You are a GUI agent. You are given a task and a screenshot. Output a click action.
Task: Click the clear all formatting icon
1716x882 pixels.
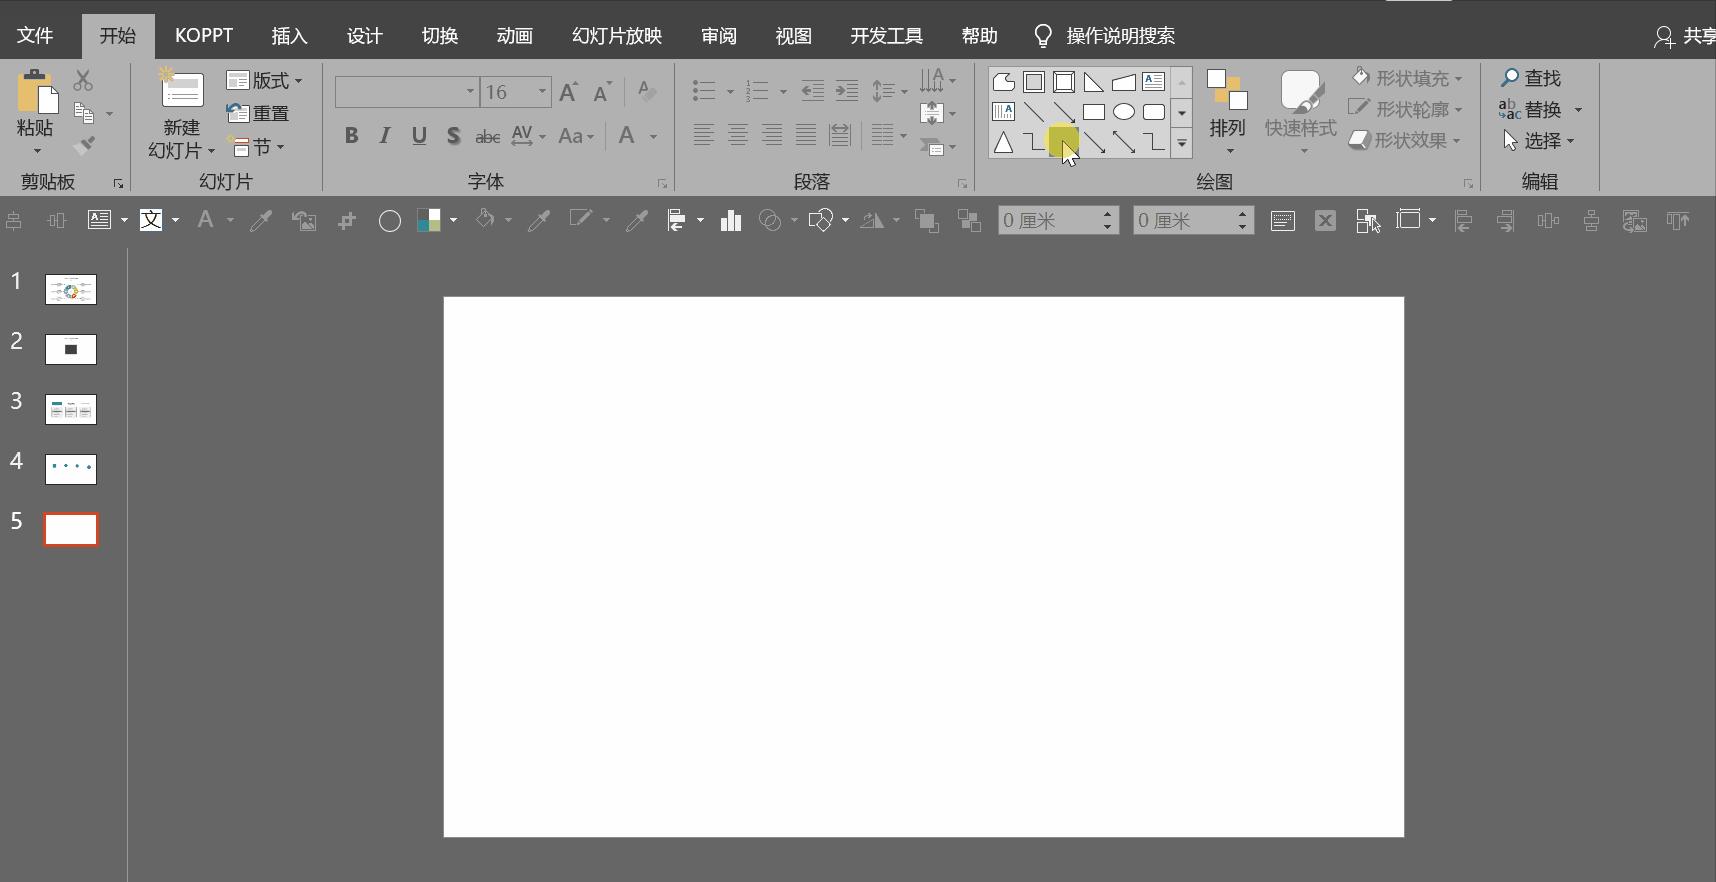click(x=646, y=91)
